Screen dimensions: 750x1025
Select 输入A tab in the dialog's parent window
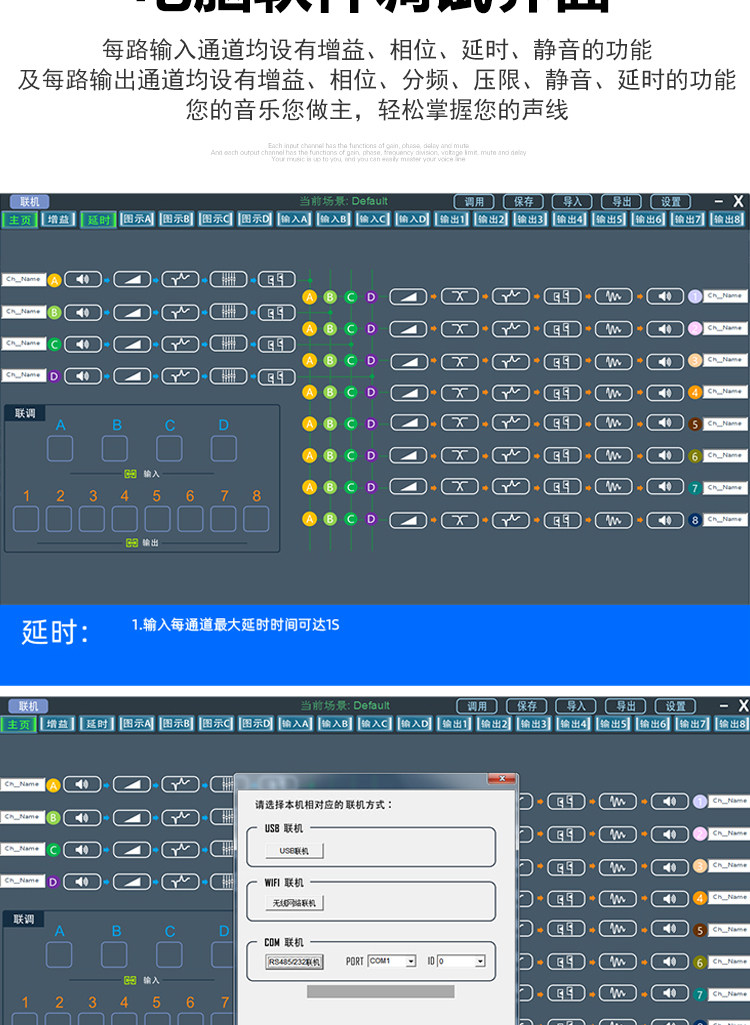[x=295, y=724]
